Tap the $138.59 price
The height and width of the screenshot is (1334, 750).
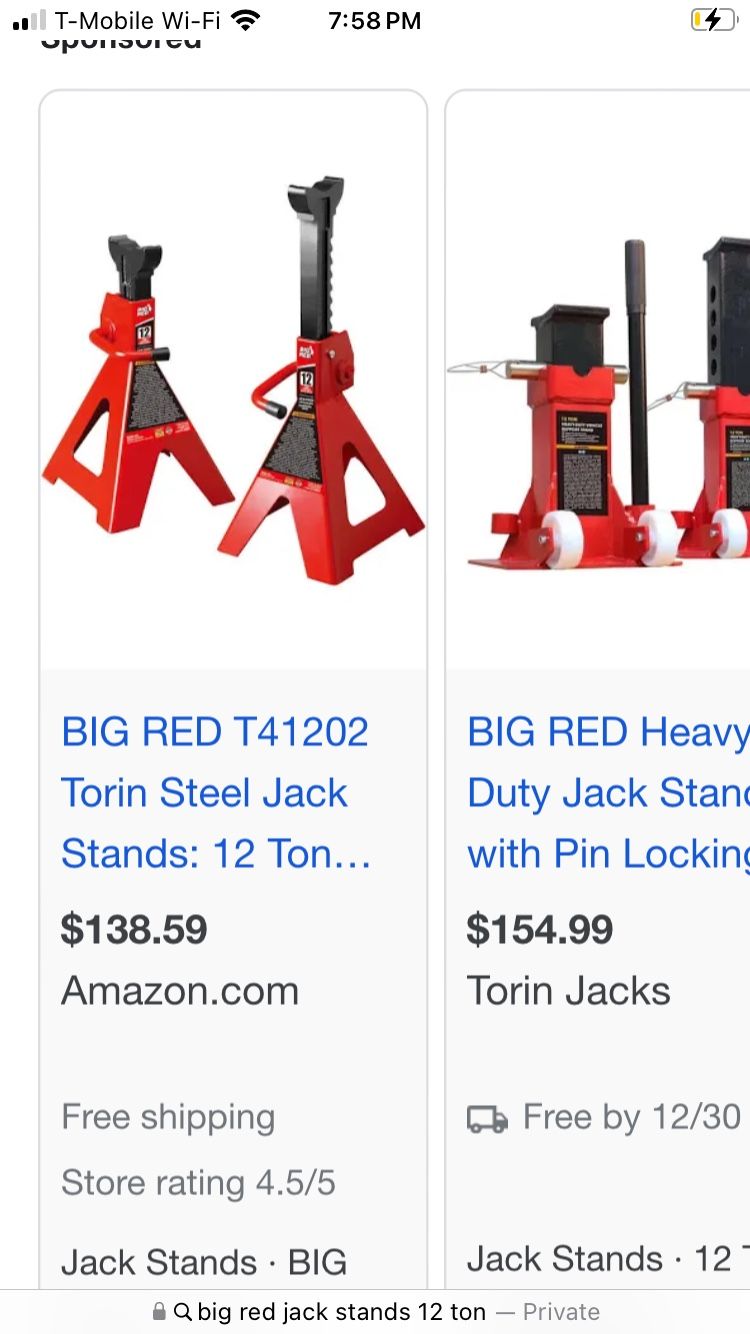click(134, 930)
